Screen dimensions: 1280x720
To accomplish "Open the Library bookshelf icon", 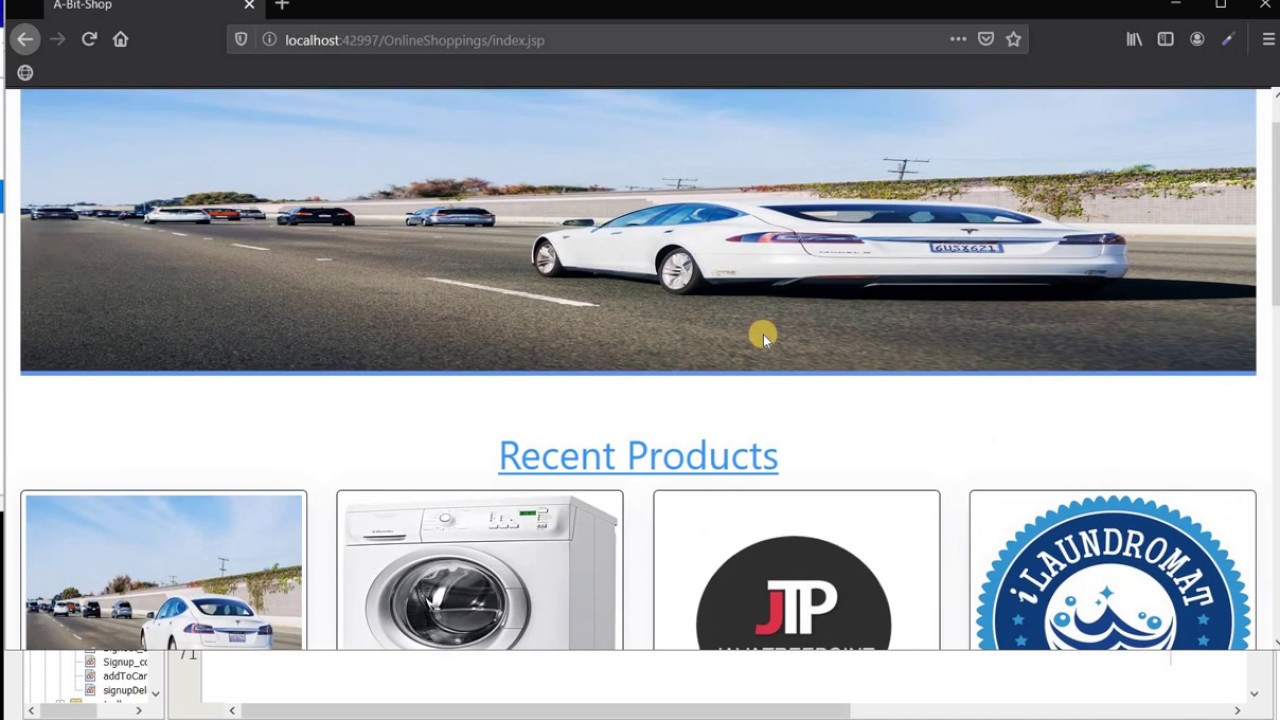I will [x=1134, y=39].
